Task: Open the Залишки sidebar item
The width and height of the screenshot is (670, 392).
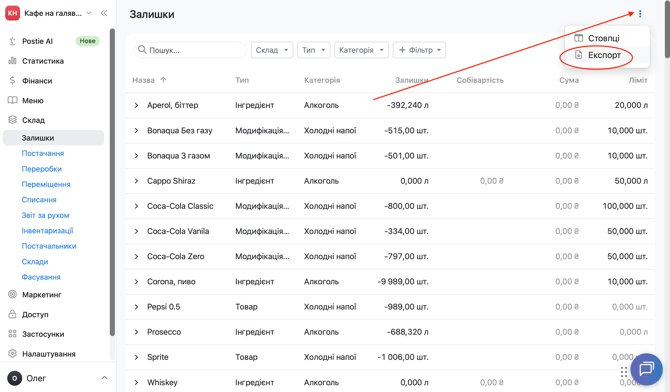Action: pos(53,138)
